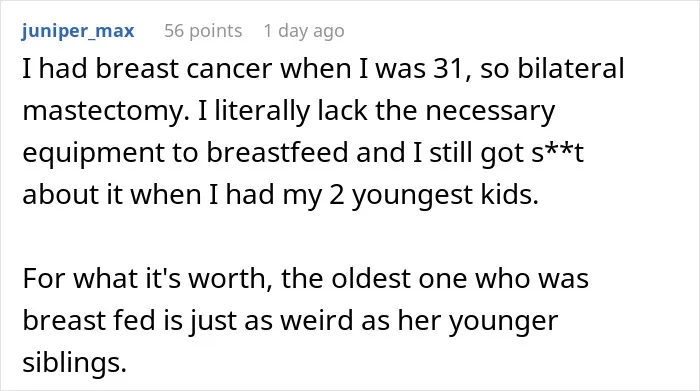Click the word siblings on the last line
700x391 pixels.
(x=75, y=362)
